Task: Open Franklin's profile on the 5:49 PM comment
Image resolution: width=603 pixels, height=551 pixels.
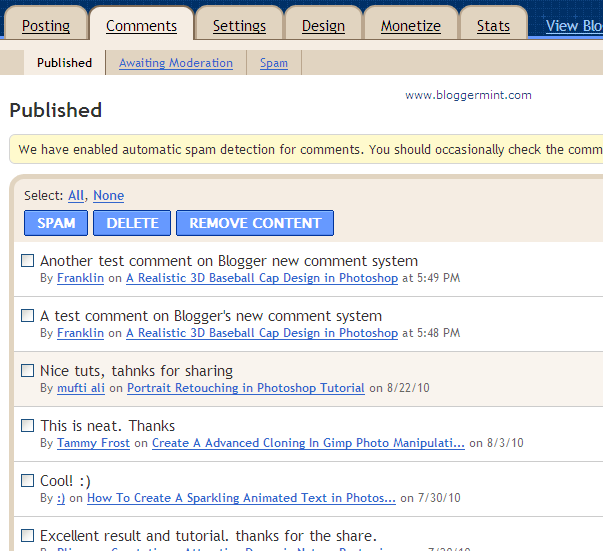Action: click(x=80, y=278)
